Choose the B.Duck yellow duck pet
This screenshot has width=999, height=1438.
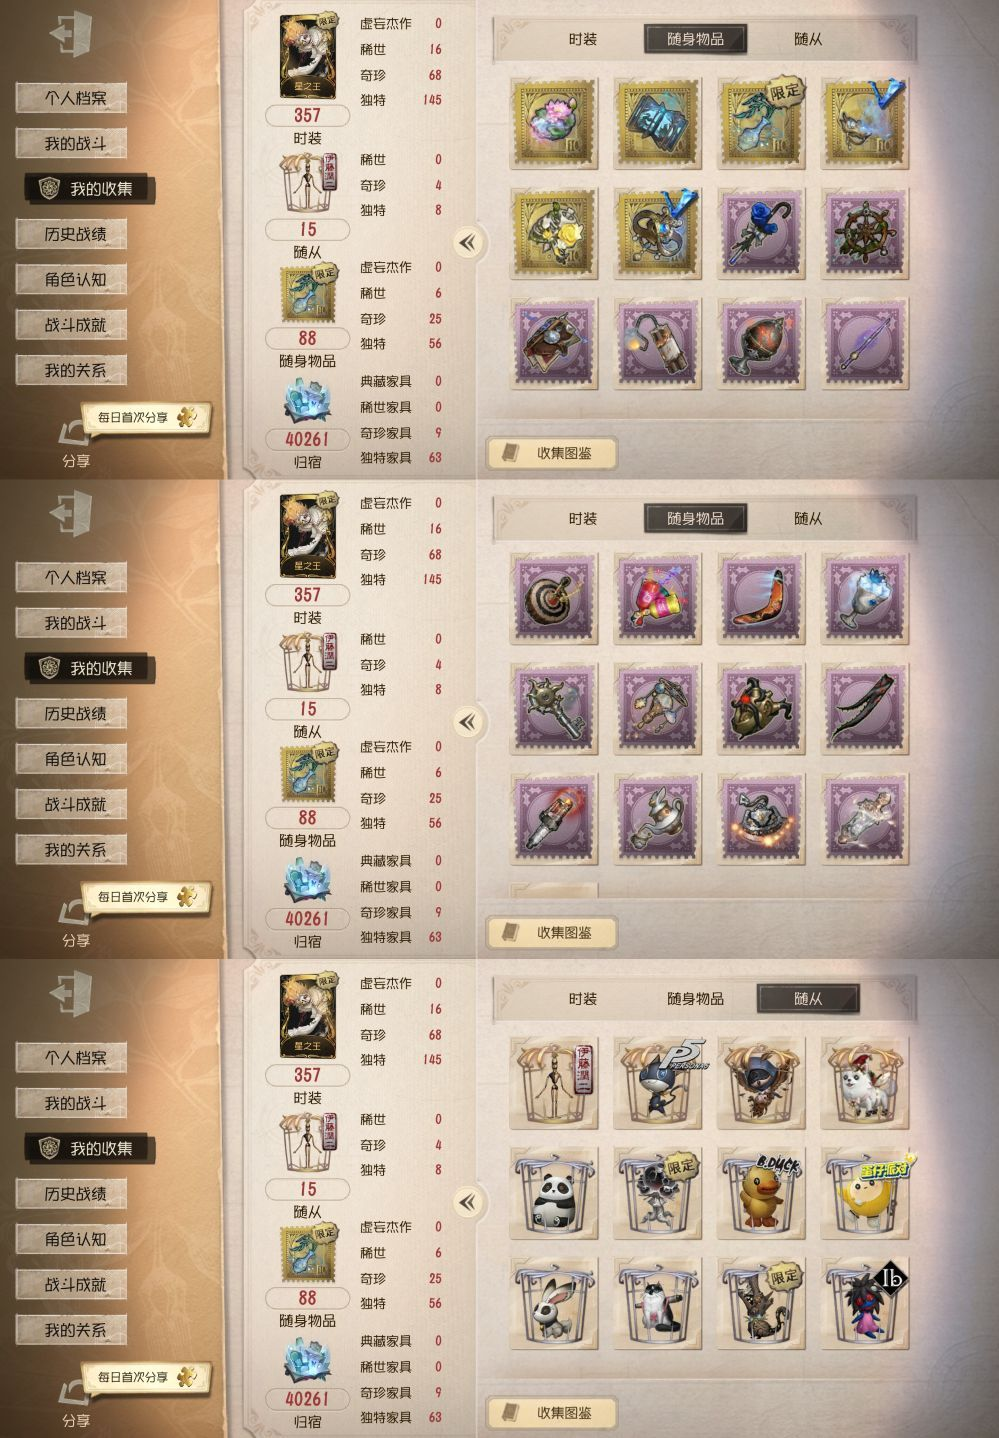(761, 1193)
